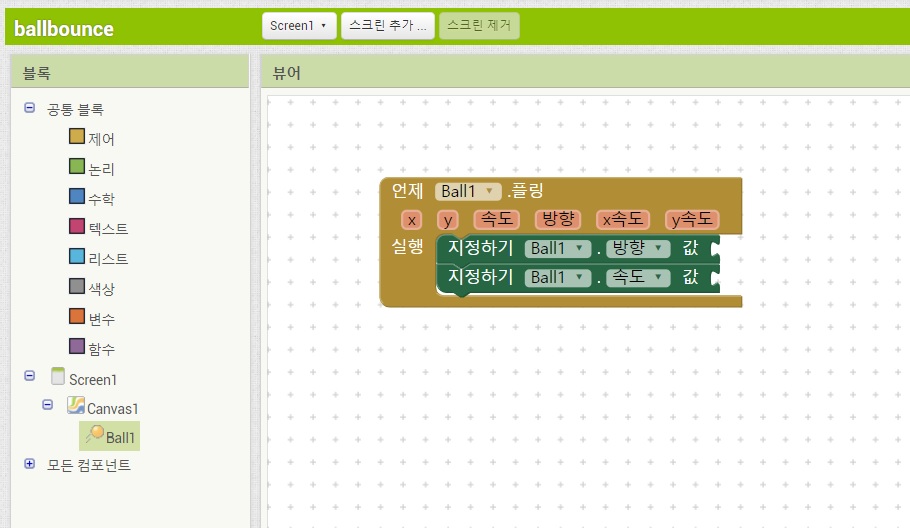Open the 방향 property dropdown
The height and width of the screenshot is (528, 910).
click(638, 248)
